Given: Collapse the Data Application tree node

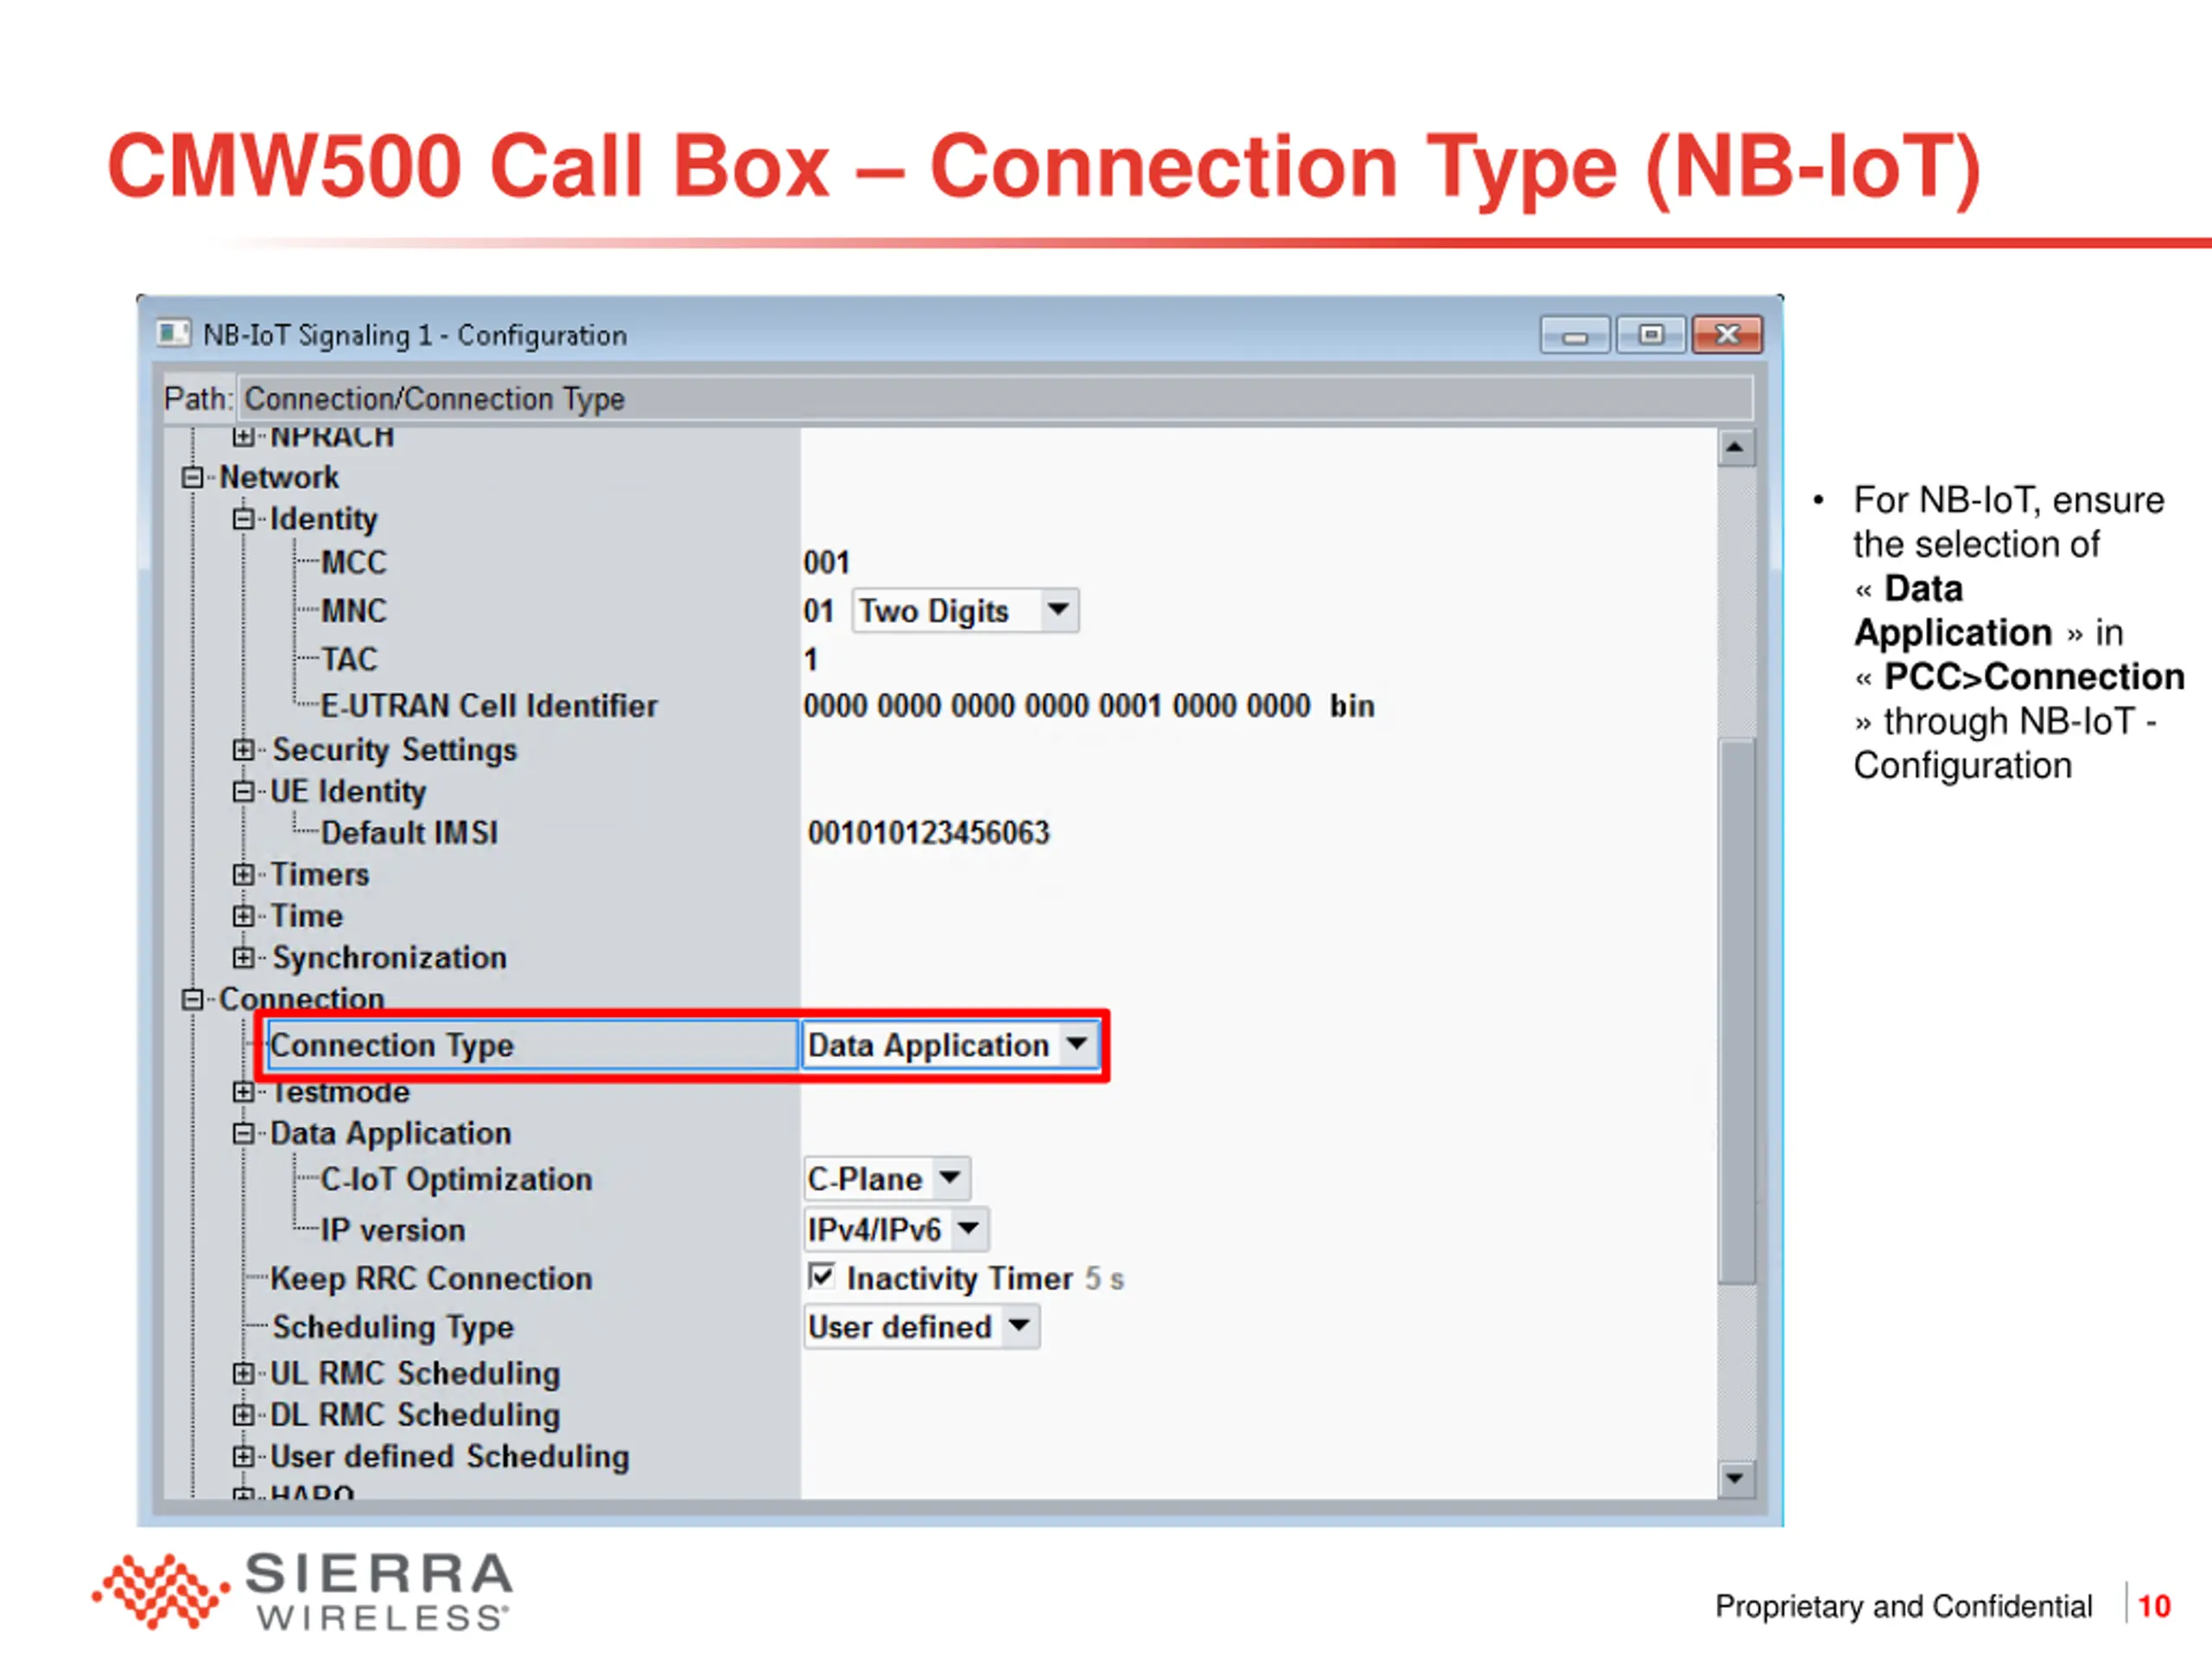Looking at the screenshot, I should pyautogui.click(x=243, y=1134).
